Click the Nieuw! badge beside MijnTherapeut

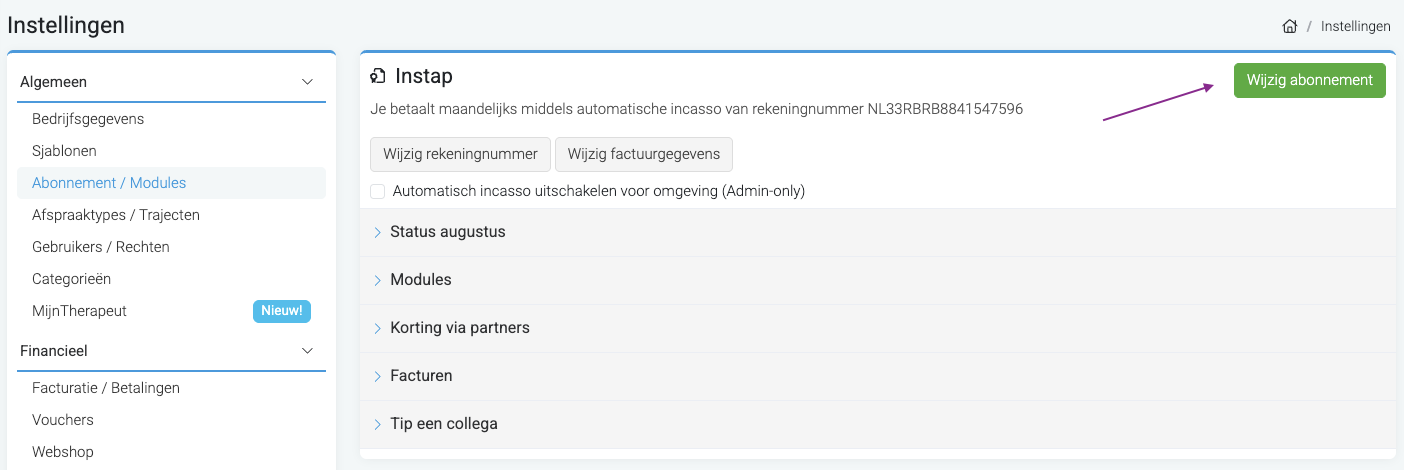tap(282, 311)
